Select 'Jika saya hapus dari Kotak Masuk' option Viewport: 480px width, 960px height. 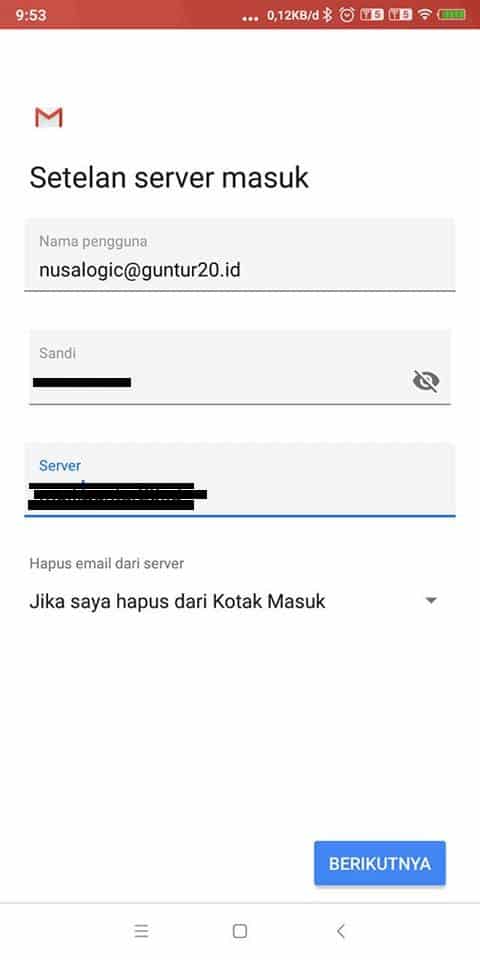178,601
